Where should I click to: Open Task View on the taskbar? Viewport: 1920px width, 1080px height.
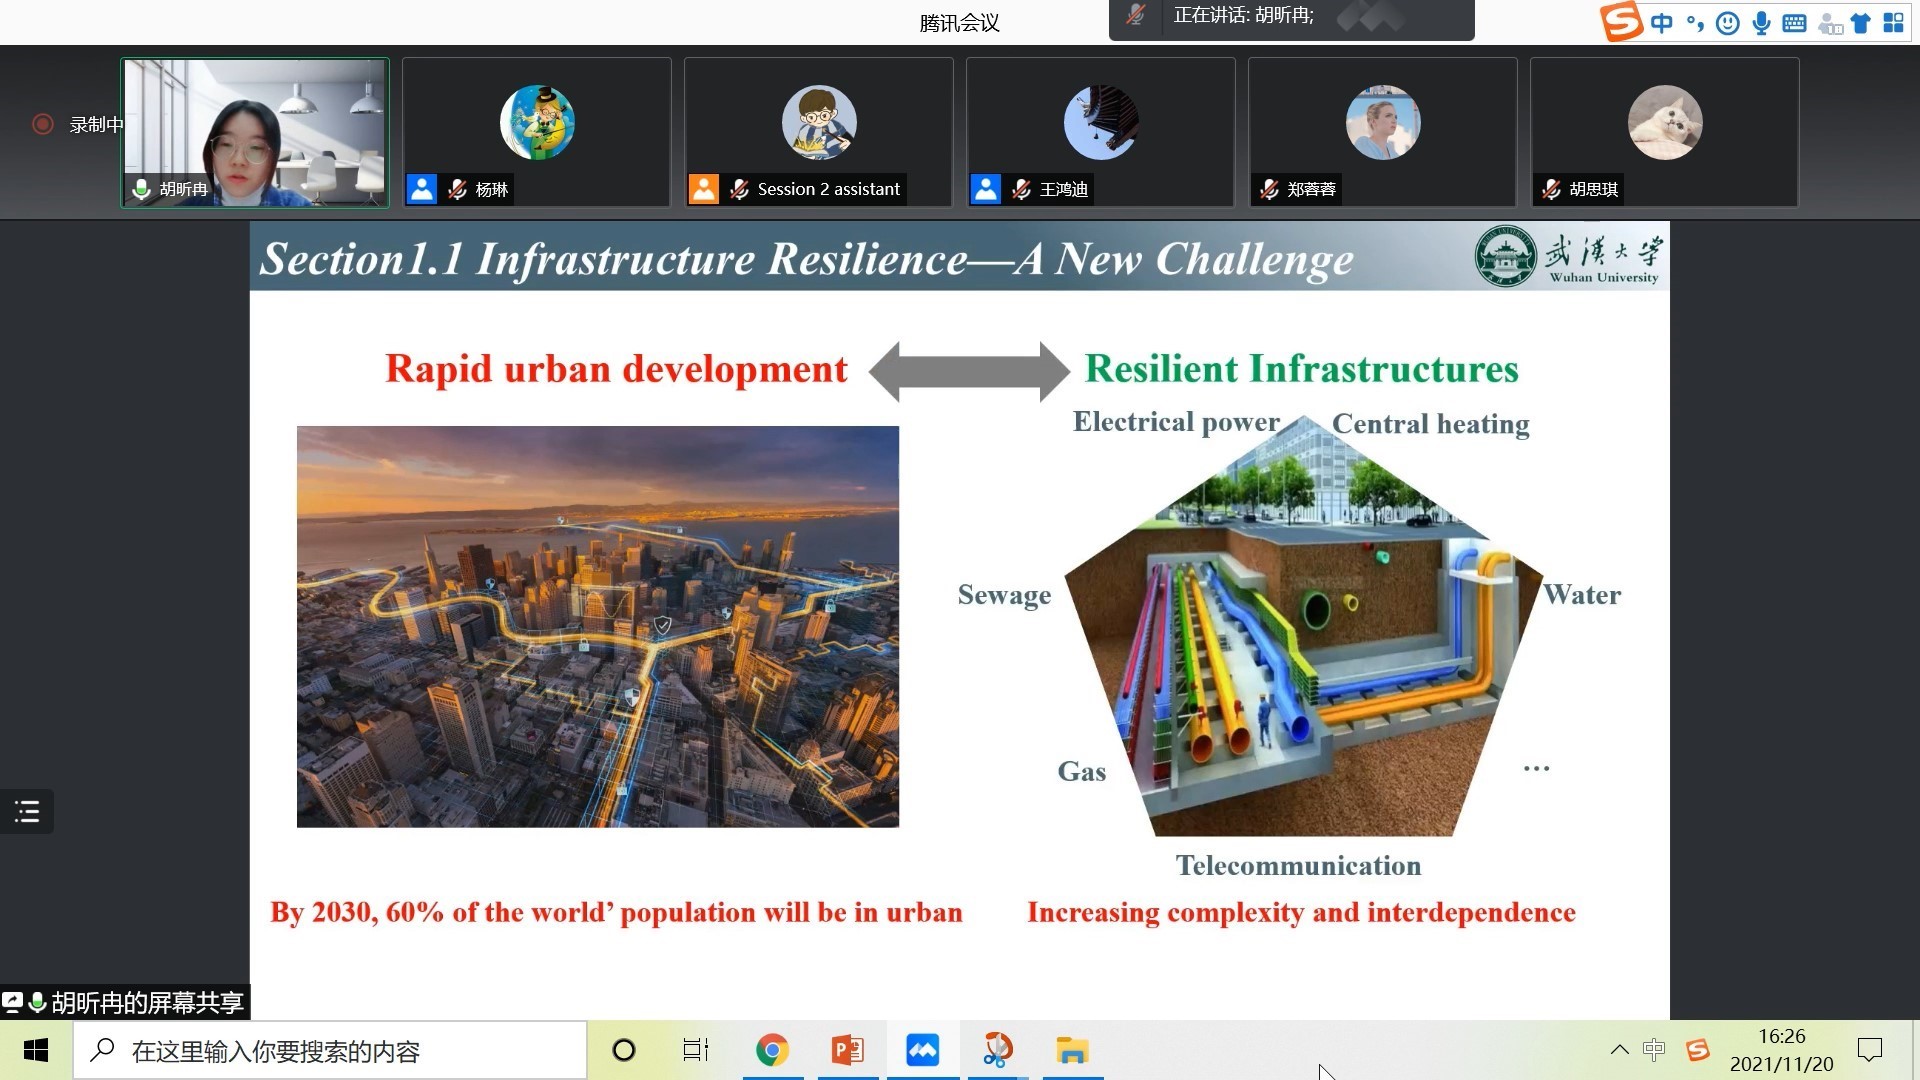695,1050
